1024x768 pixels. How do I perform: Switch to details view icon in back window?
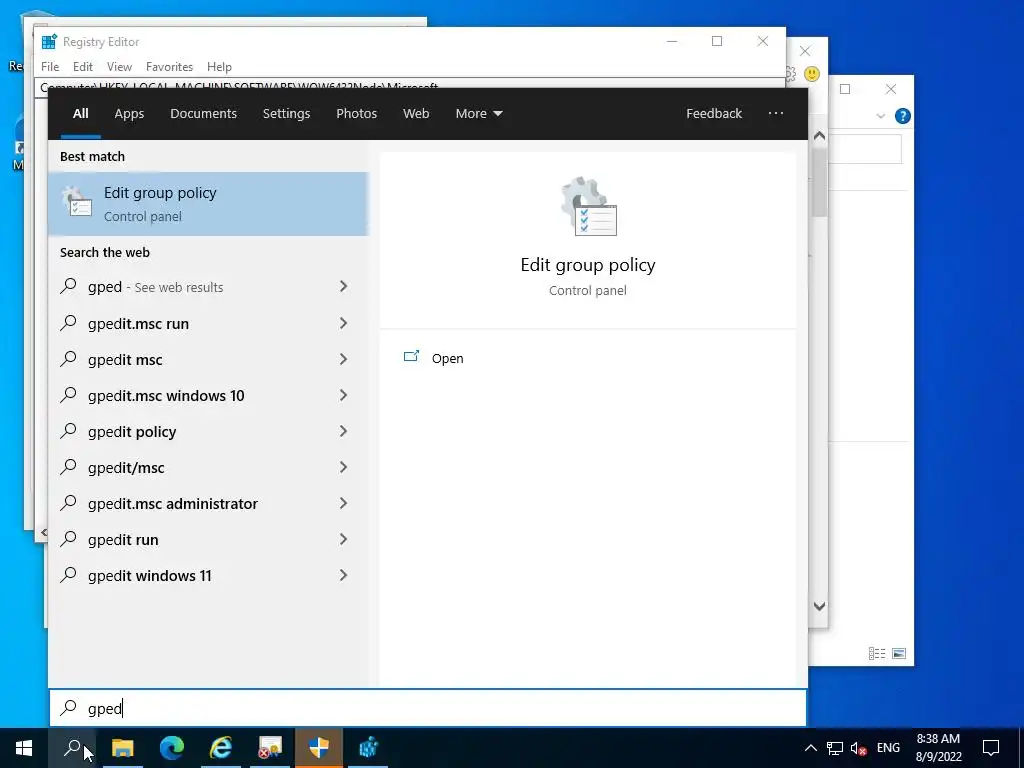(x=877, y=653)
